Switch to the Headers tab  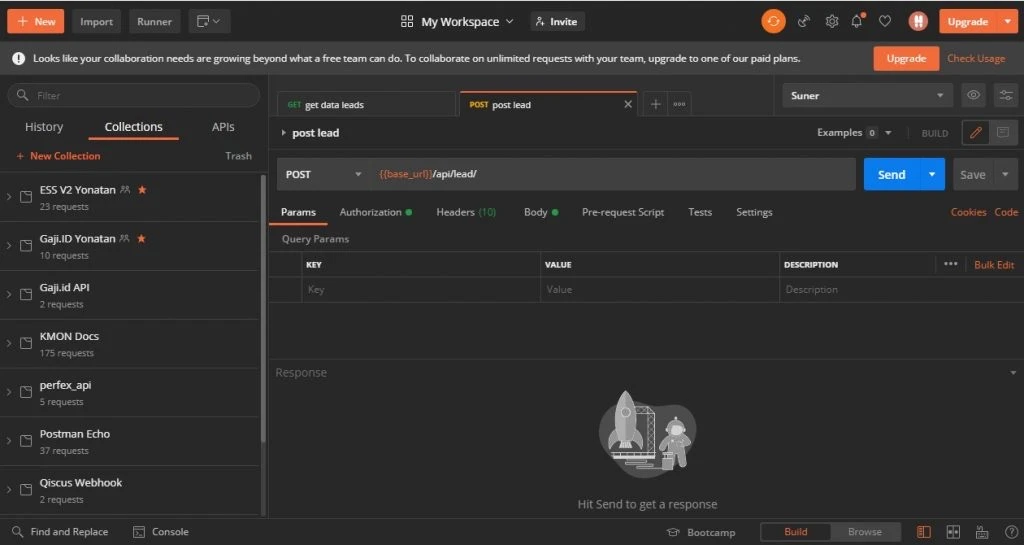465,212
